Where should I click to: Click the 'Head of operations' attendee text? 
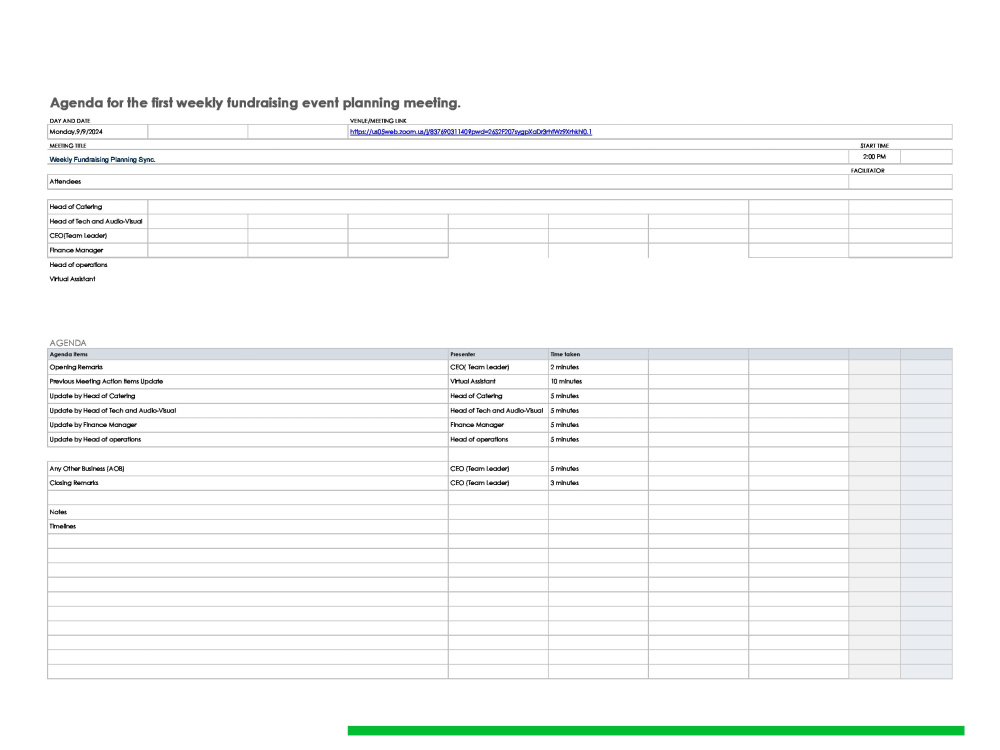click(x=78, y=265)
